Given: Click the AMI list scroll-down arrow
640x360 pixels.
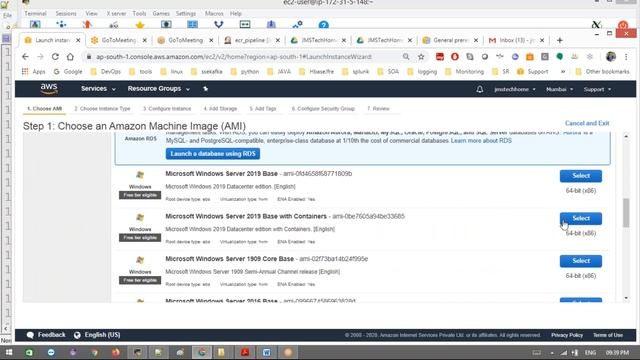Looking at the screenshot, I should tap(626, 298).
